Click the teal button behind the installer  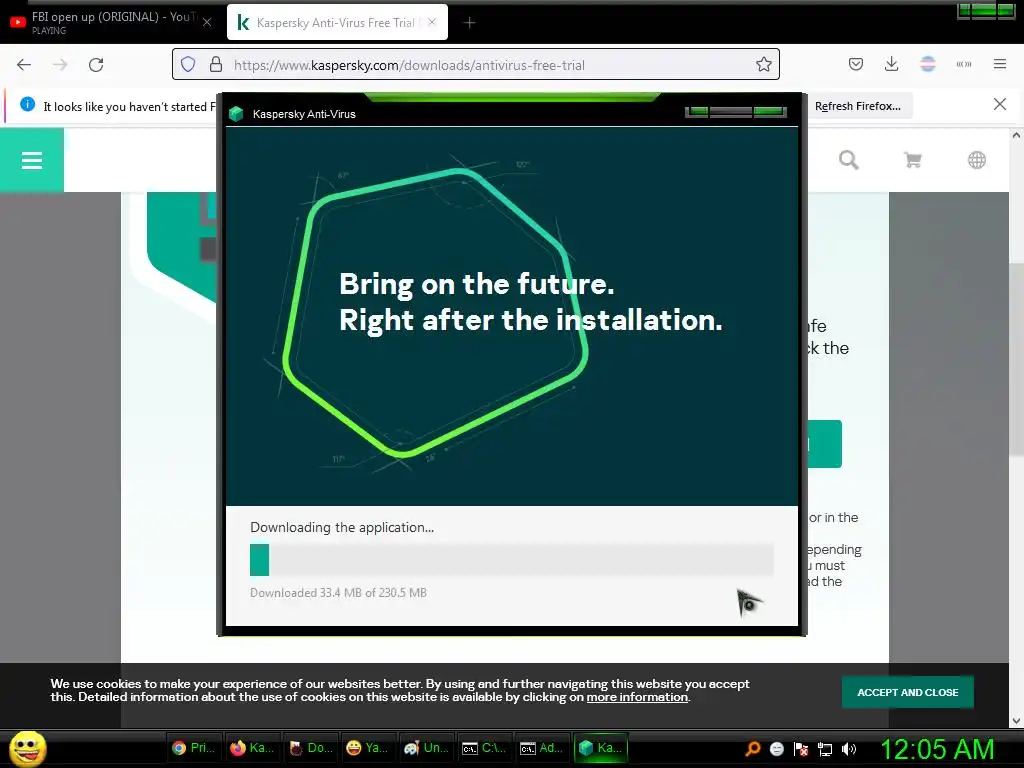pos(824,444)
